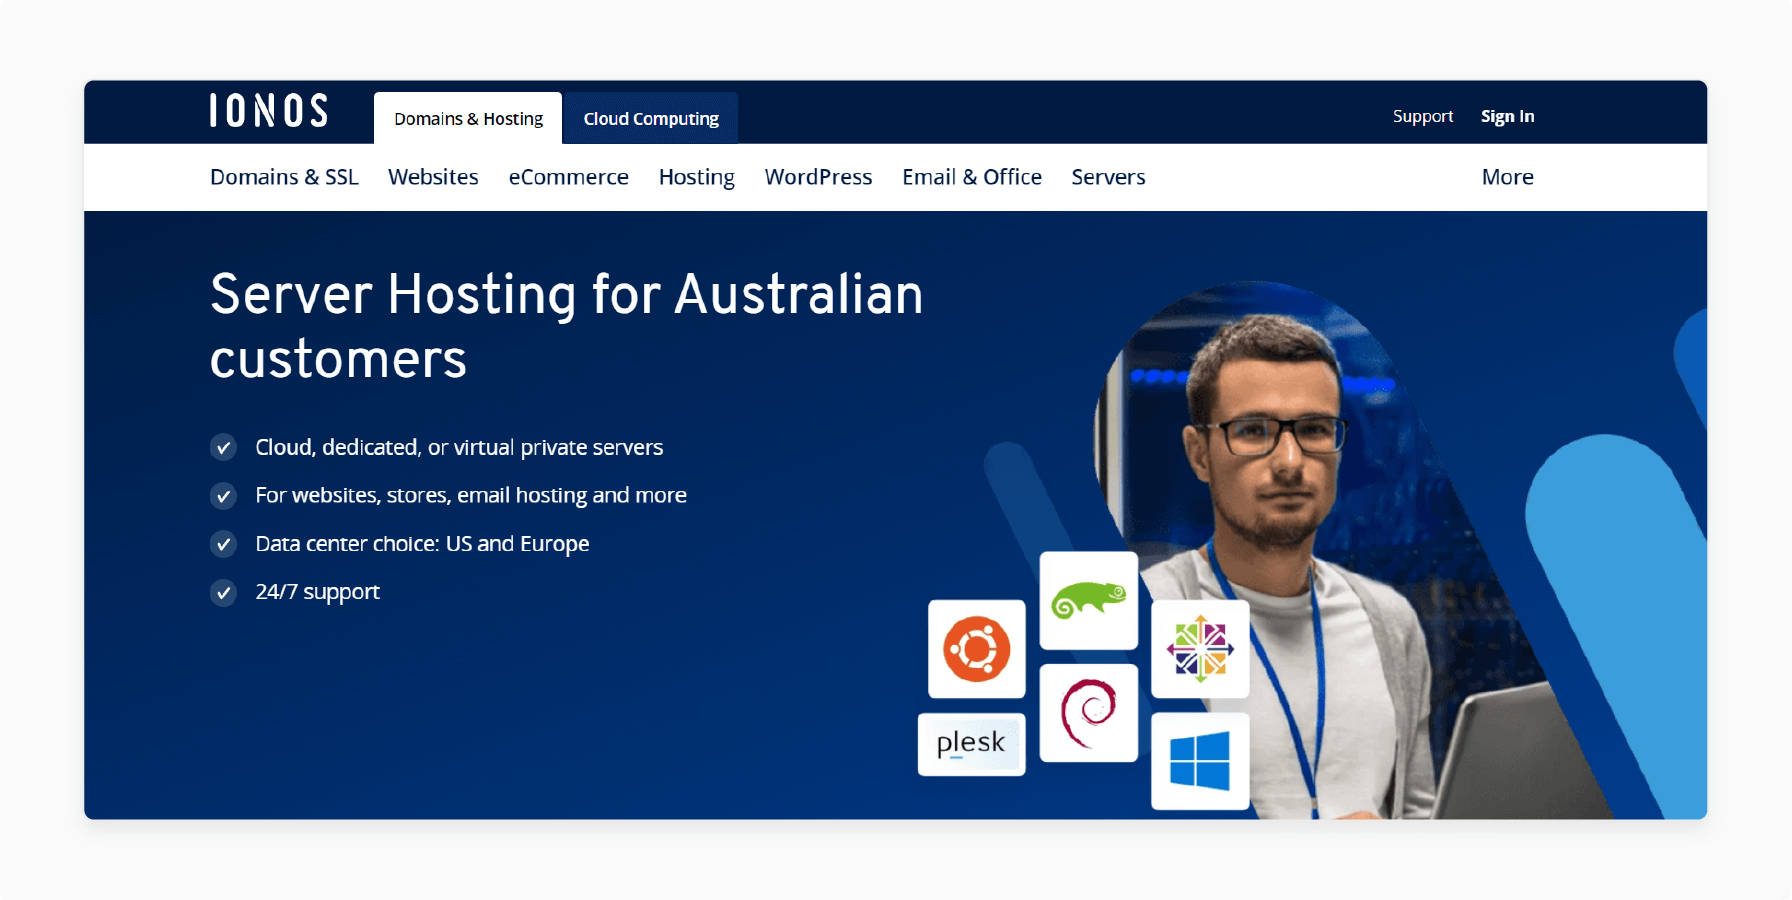Click text For websites, stores, email hosting and more

coord(471,496)
